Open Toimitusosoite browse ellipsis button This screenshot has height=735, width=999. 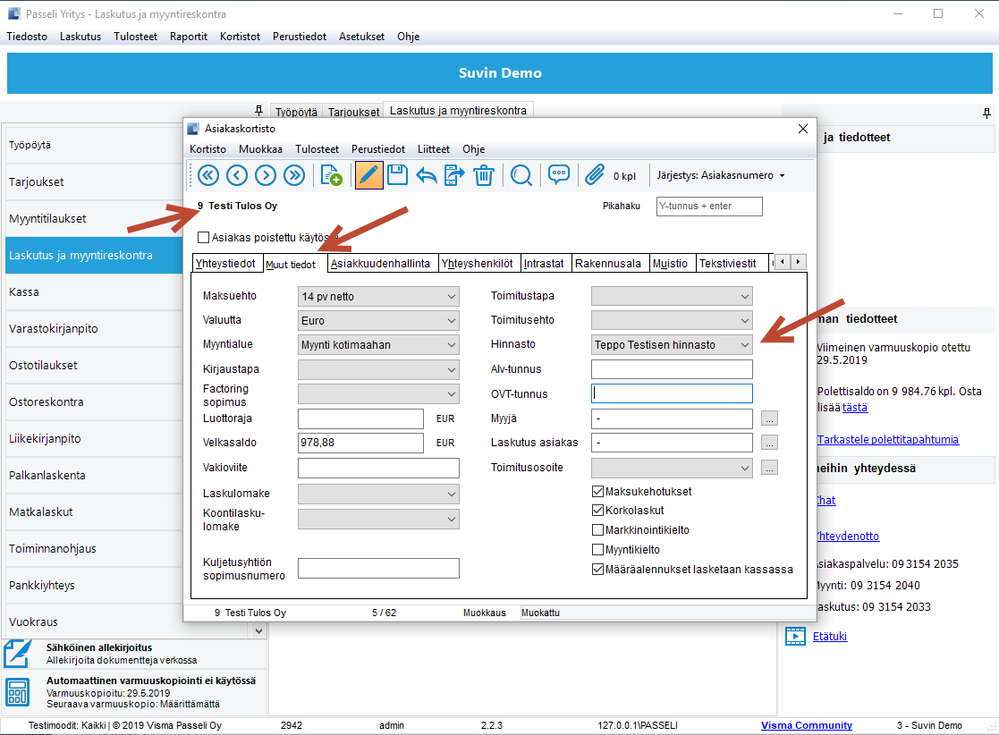coord(770,468)
